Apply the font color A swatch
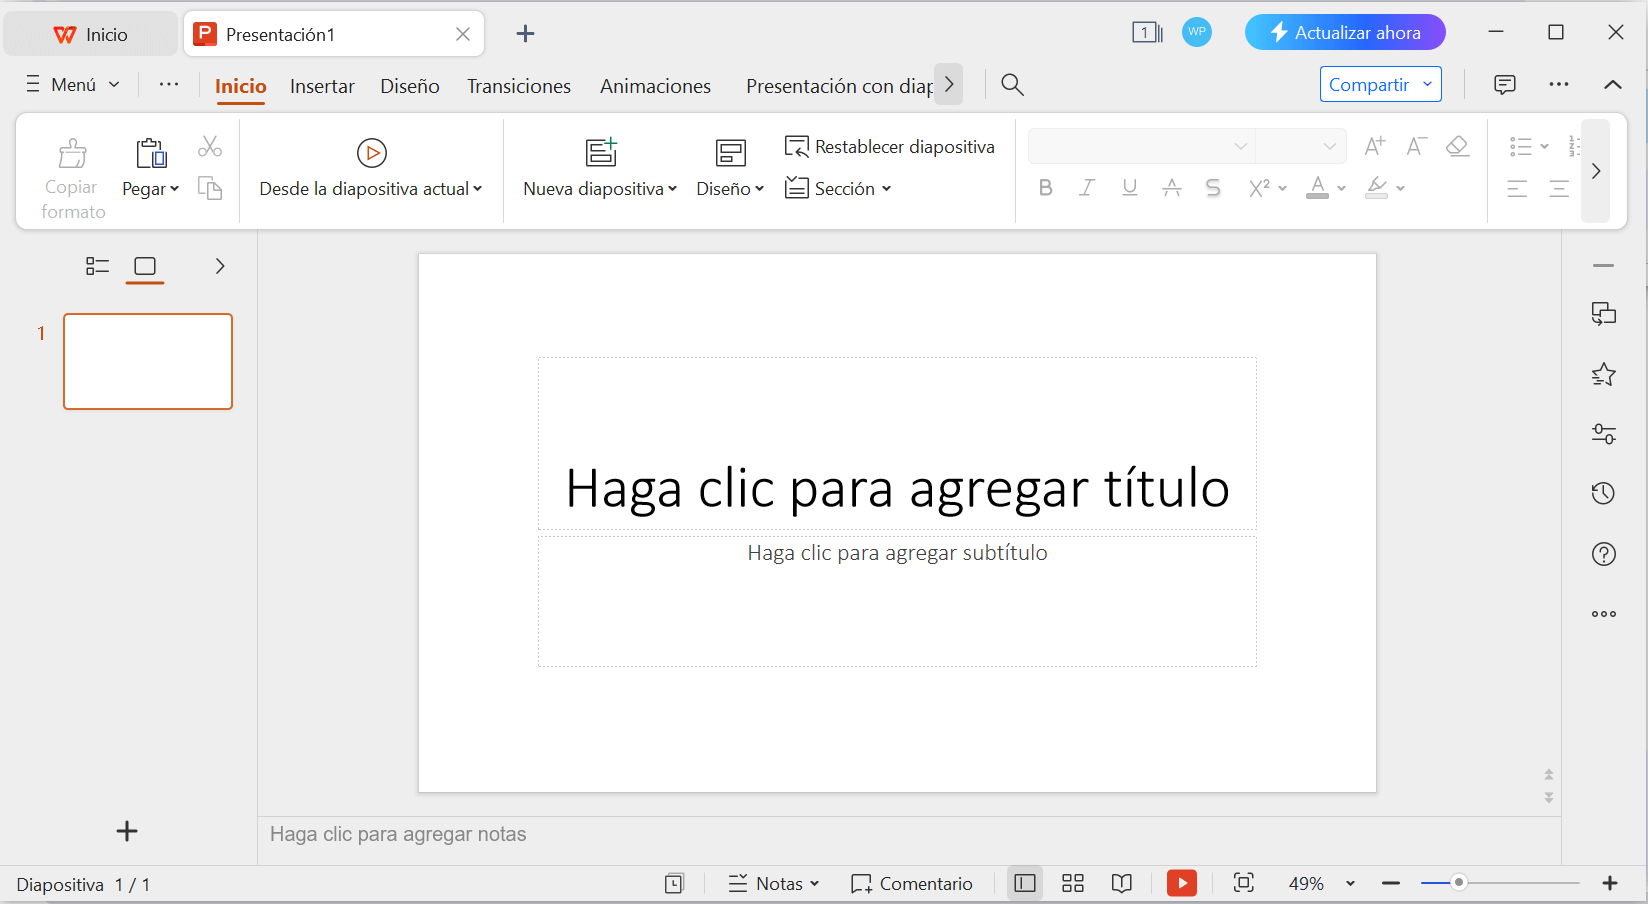The height and width of the screenshot is (904, 1648). pos(1318,187)
